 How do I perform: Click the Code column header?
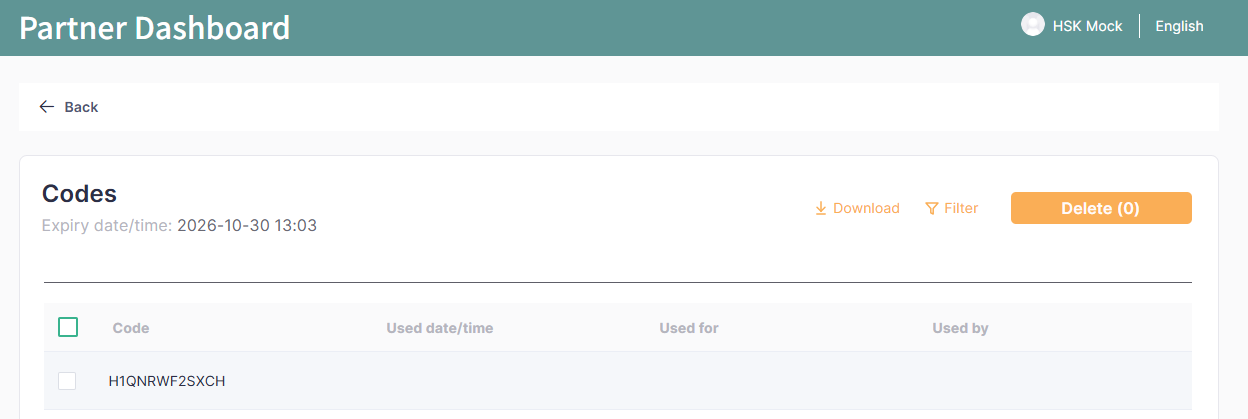[x=131, y=328]
